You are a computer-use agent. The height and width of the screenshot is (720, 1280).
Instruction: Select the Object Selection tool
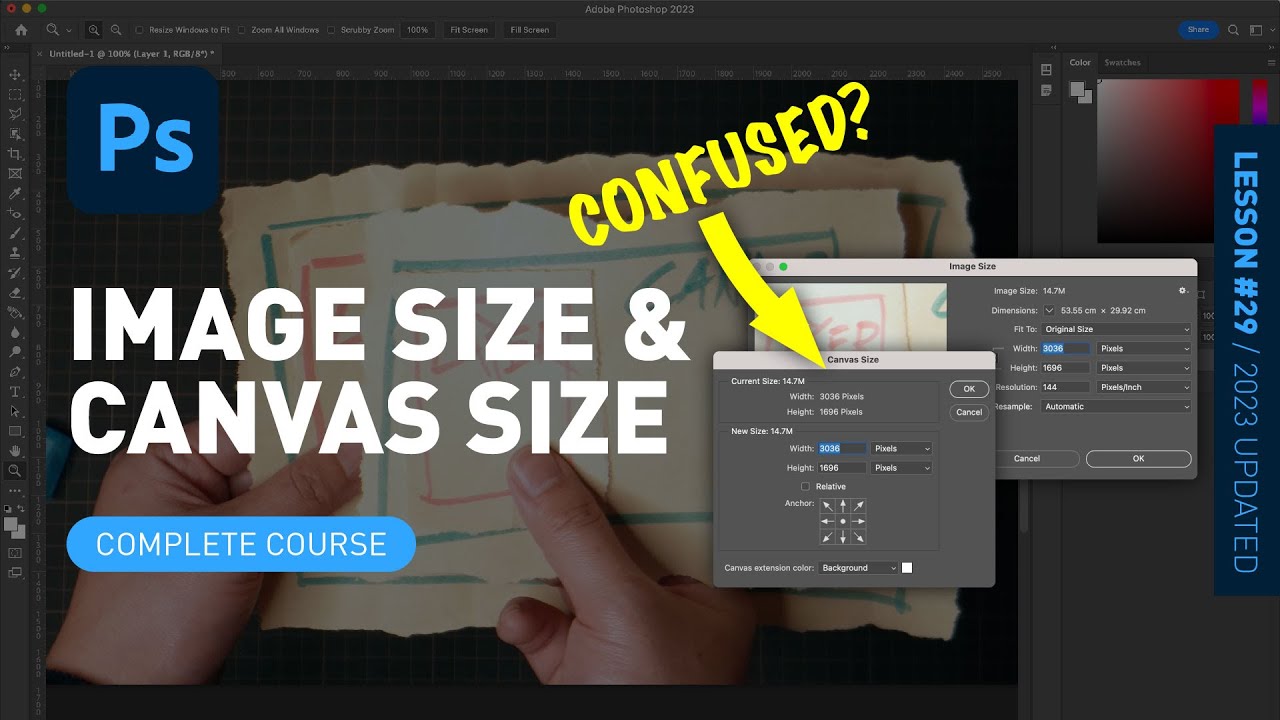click(15, 134)
